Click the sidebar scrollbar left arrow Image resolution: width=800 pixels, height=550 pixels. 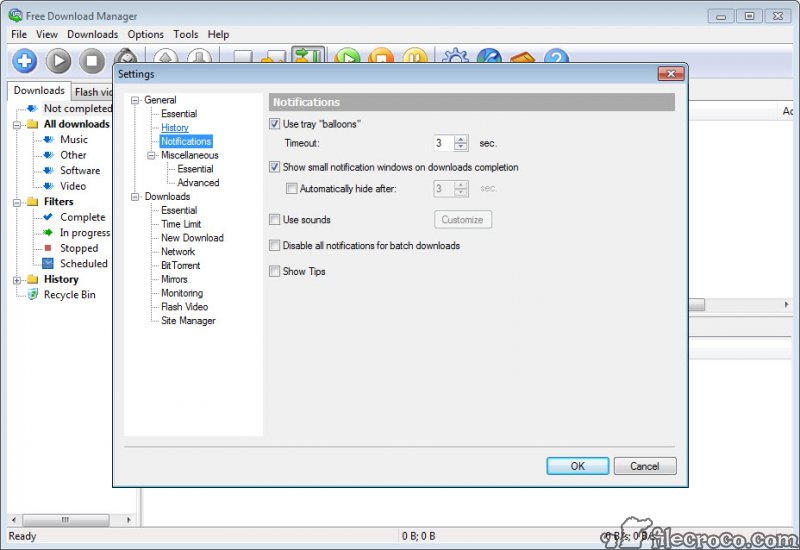[14, 520]
